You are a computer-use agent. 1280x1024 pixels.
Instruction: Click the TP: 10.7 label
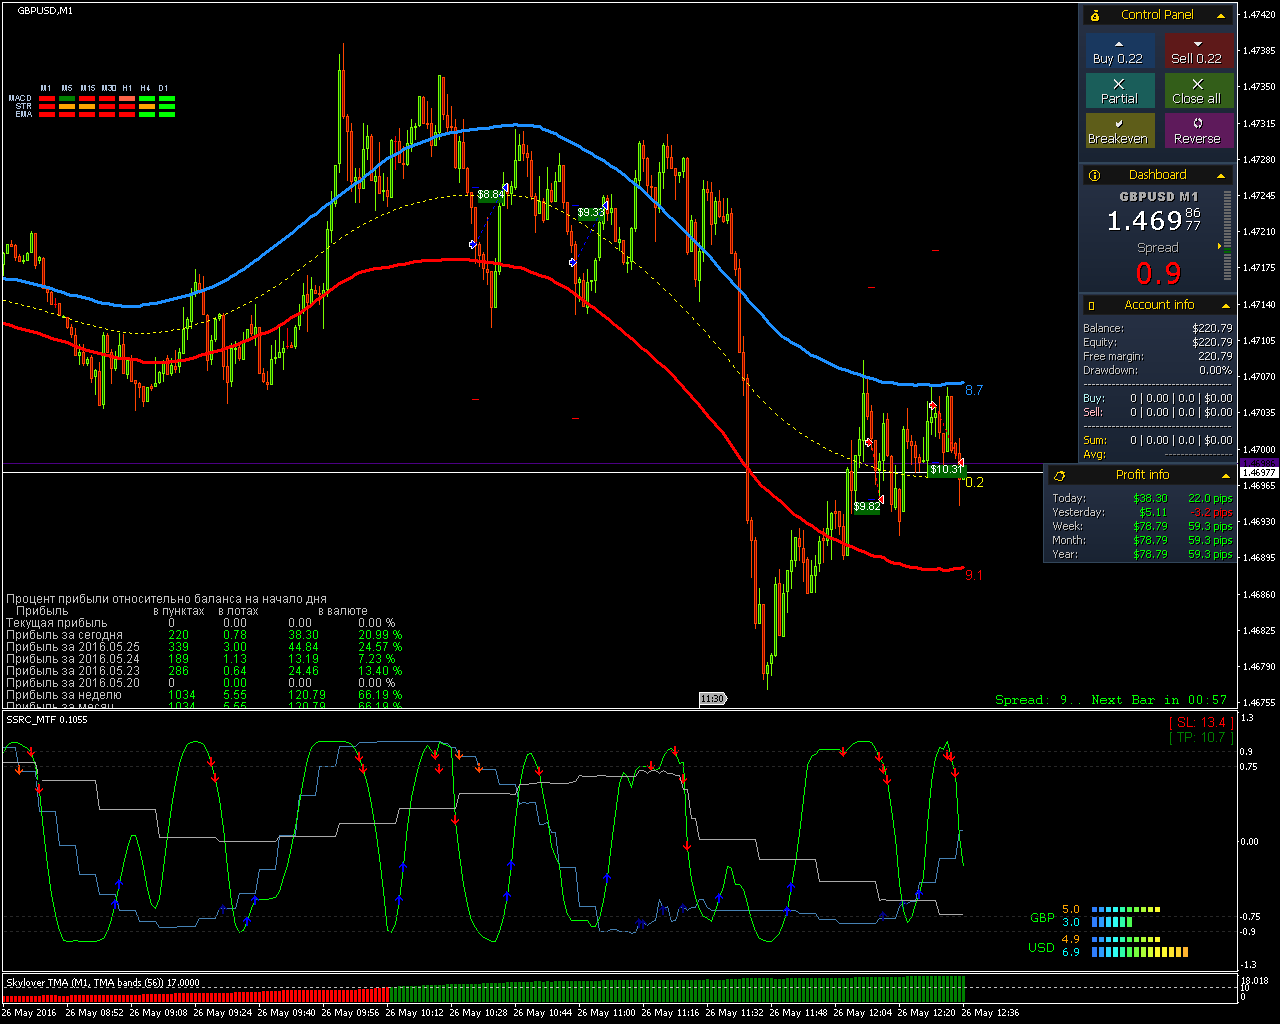pos(1200,737)
